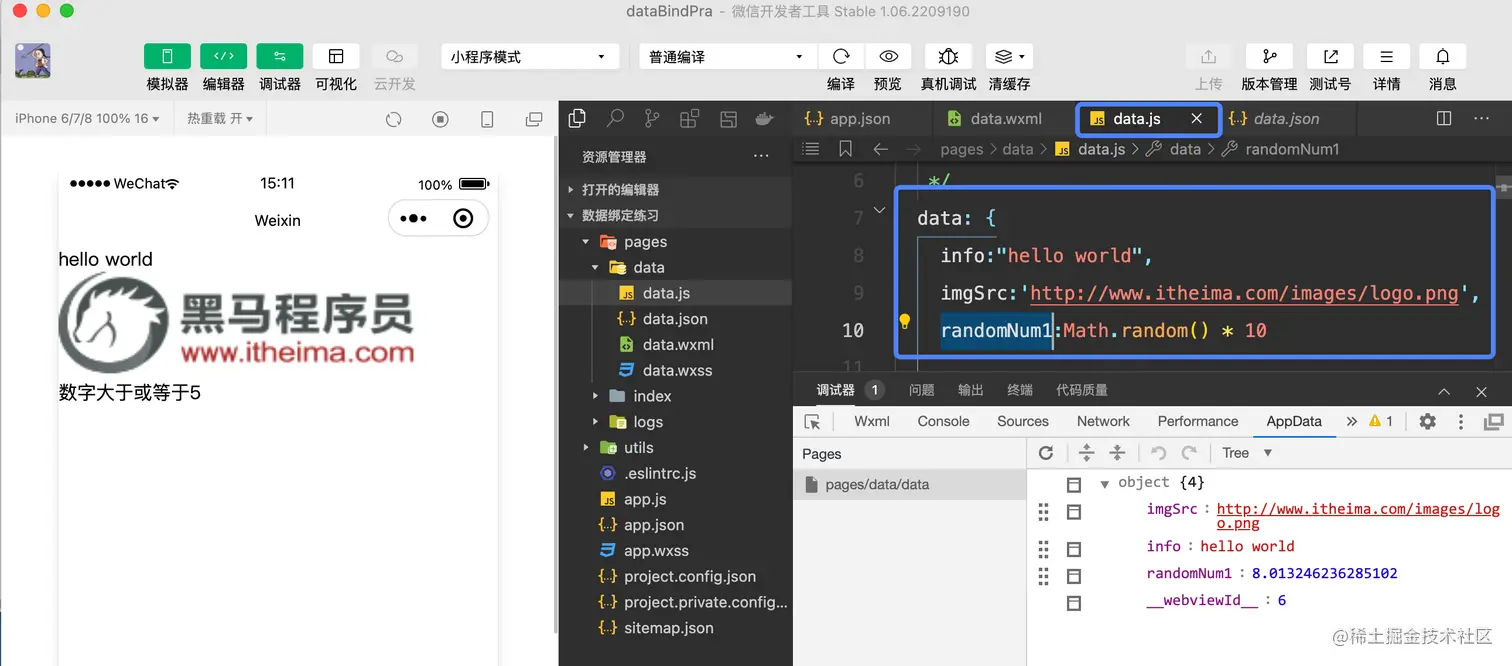Collapse the pages folder
The image size is (1512, 666).
pyautogui.click(x=676, y=241)
